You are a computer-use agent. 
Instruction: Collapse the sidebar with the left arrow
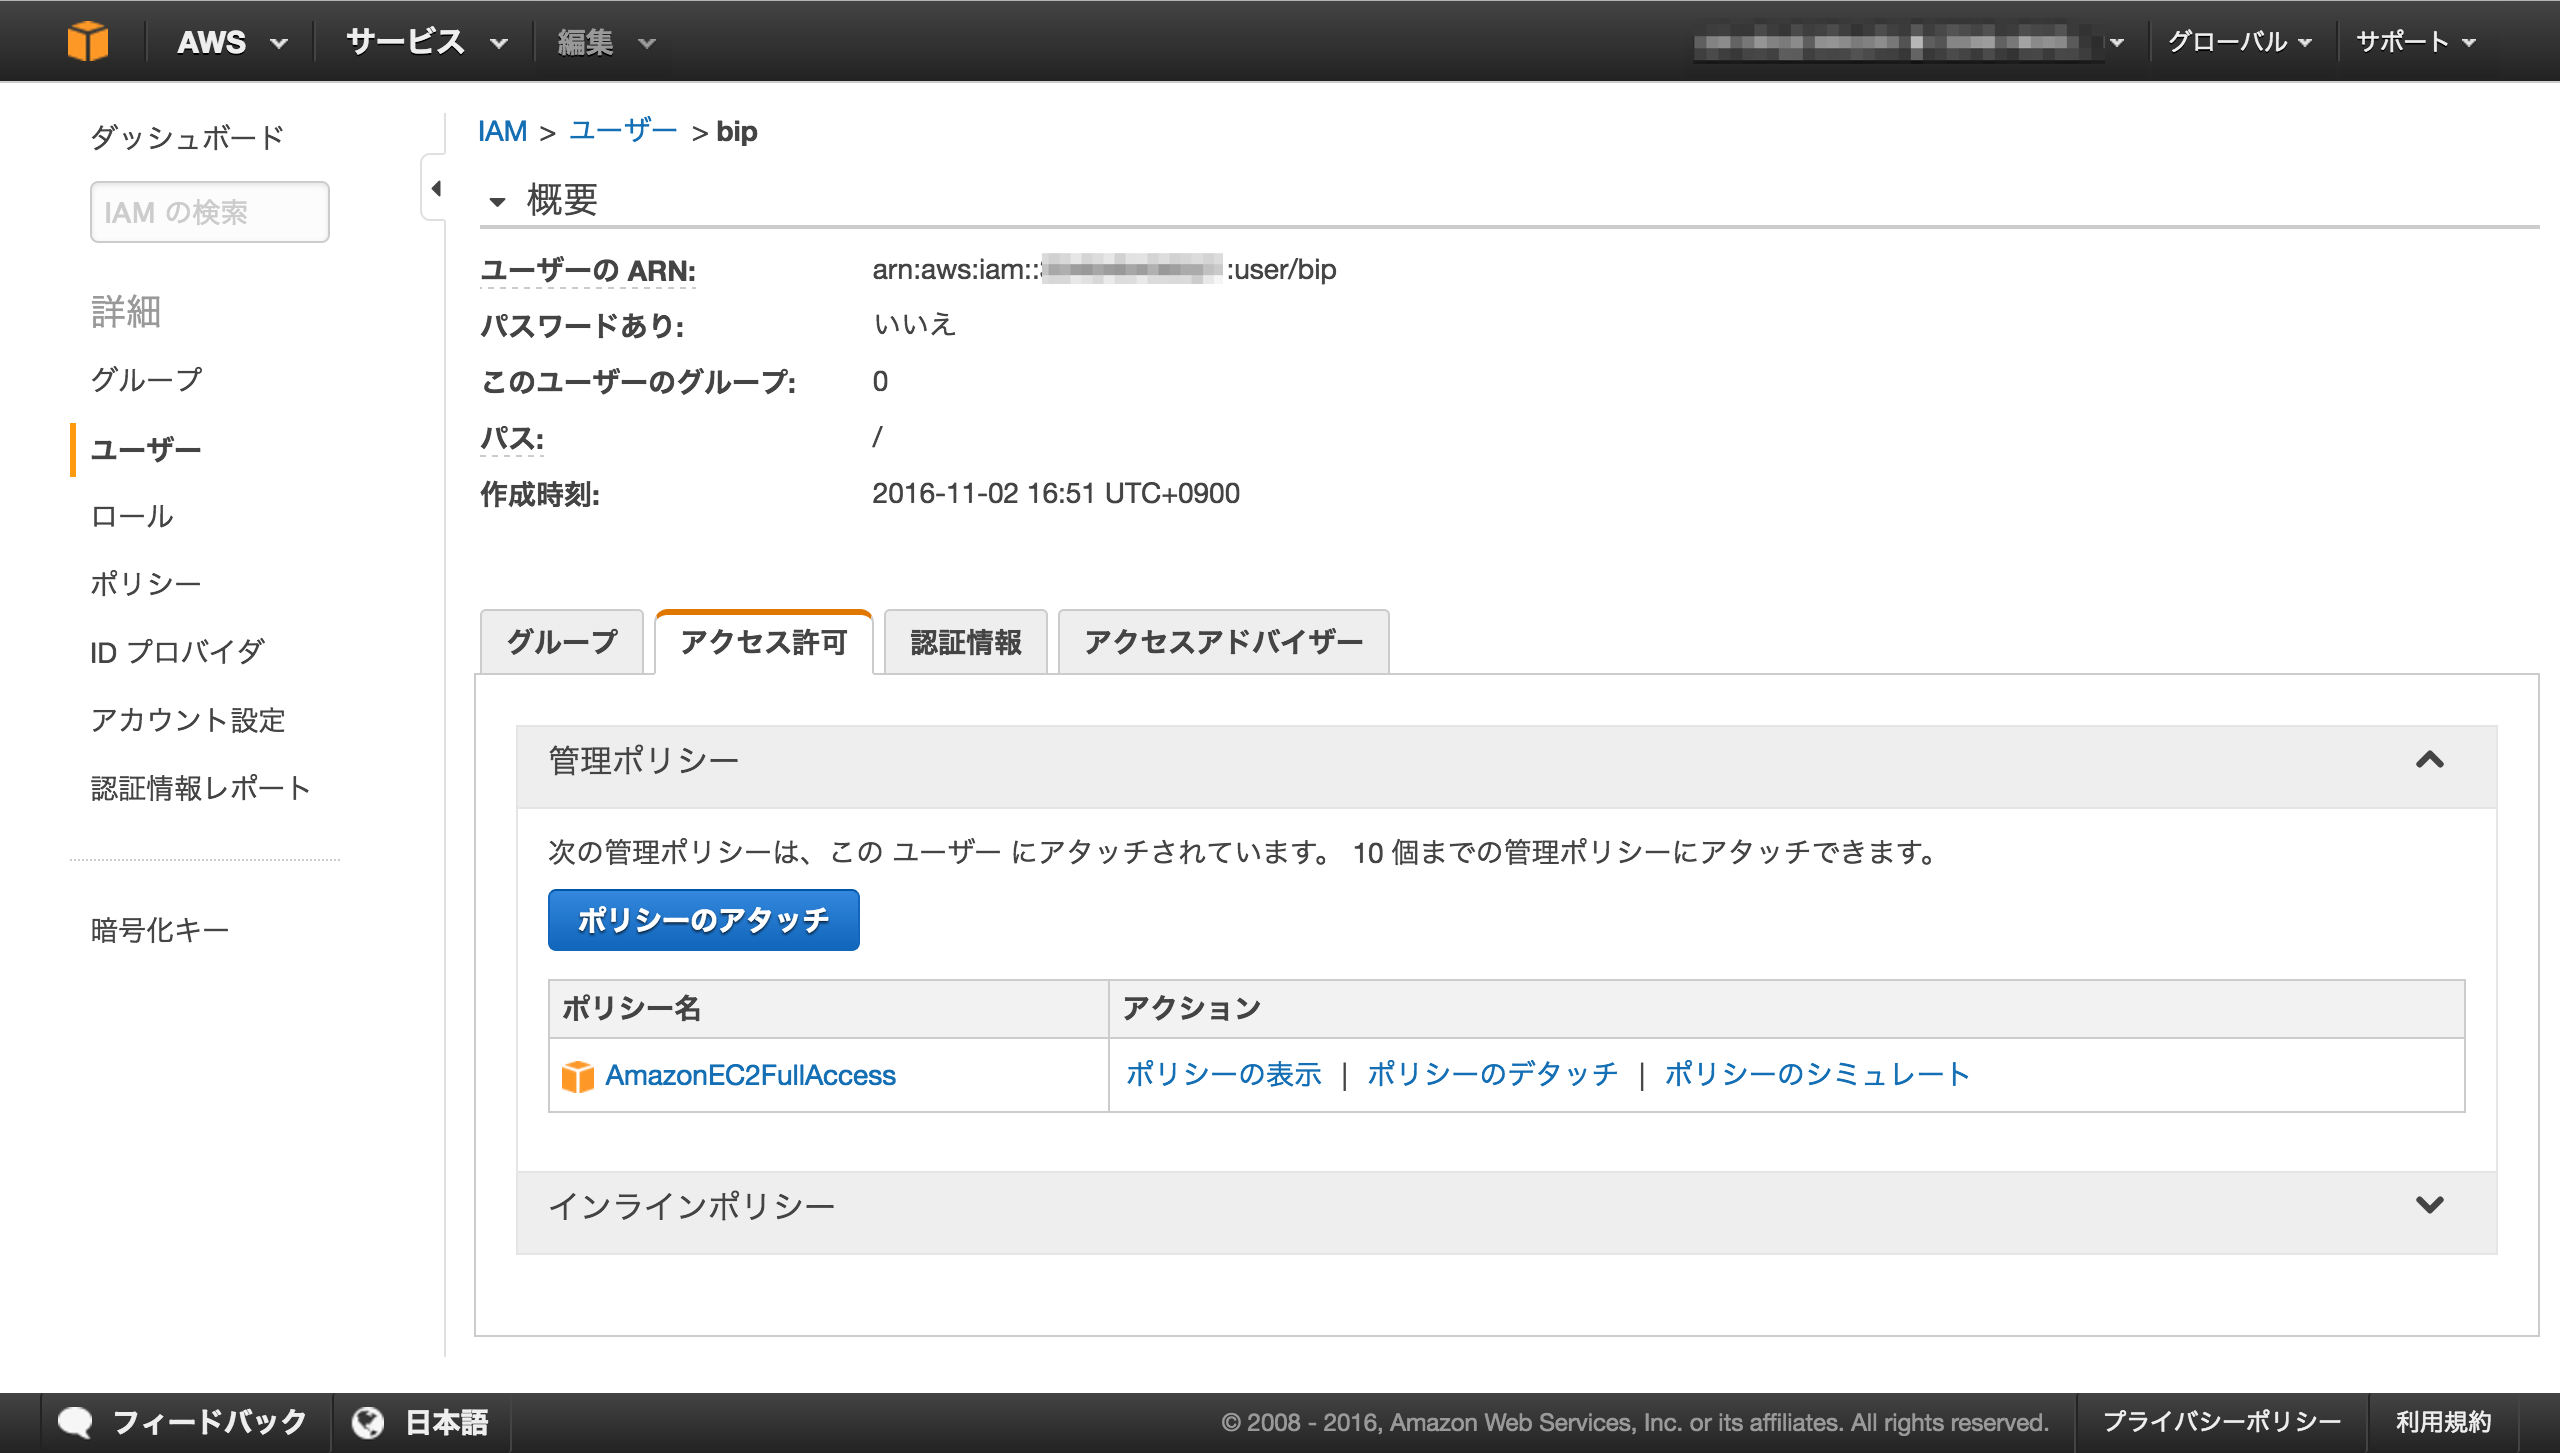(x=436, y=188)
